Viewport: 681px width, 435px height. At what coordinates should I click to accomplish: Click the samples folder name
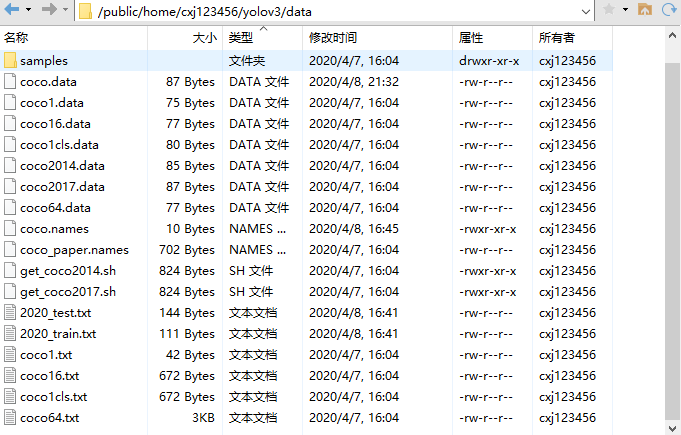click(44, 61)
